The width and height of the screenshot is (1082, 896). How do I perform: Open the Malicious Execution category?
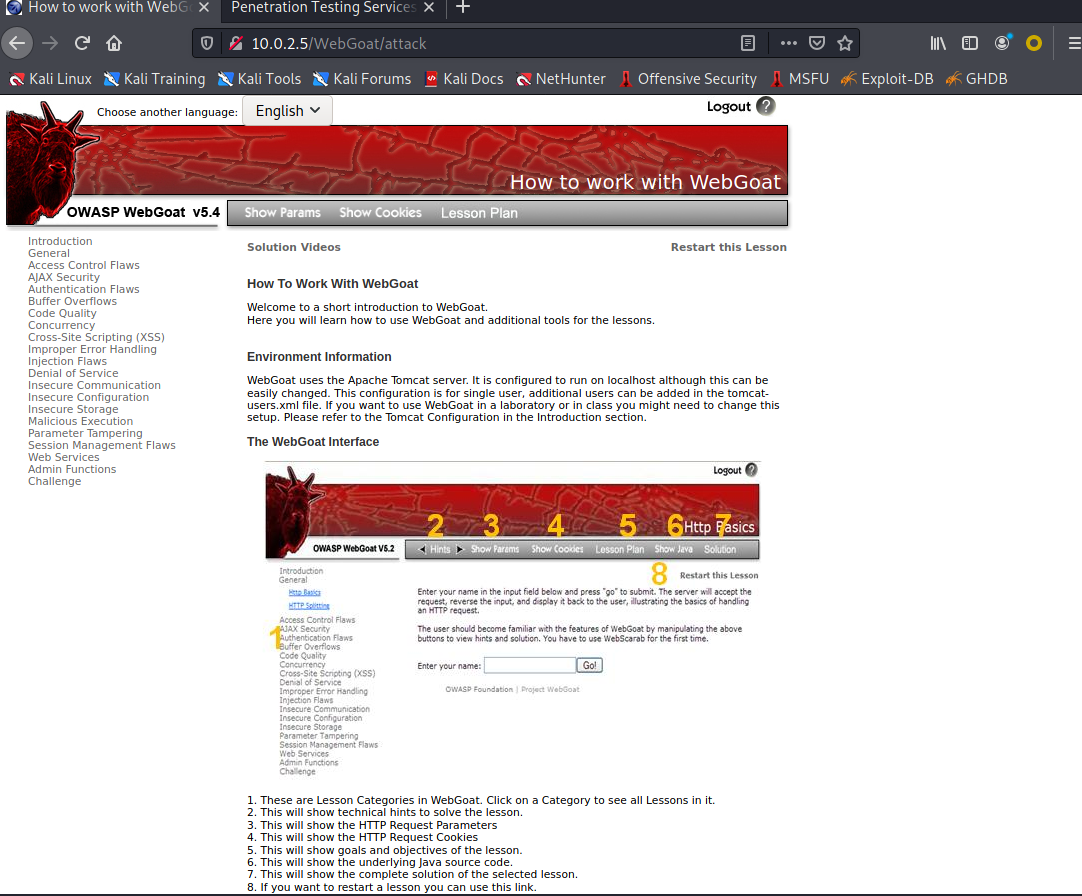(x=81, y=421)
